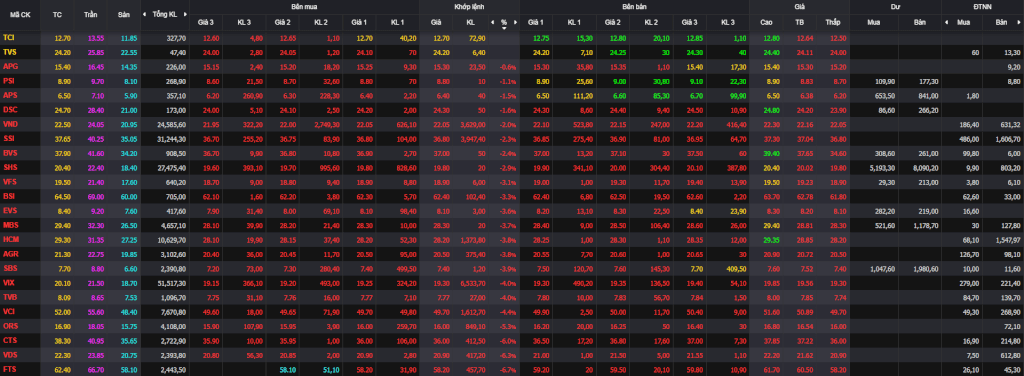
Task: Click the Dư Mua column header
Action: 874,22
